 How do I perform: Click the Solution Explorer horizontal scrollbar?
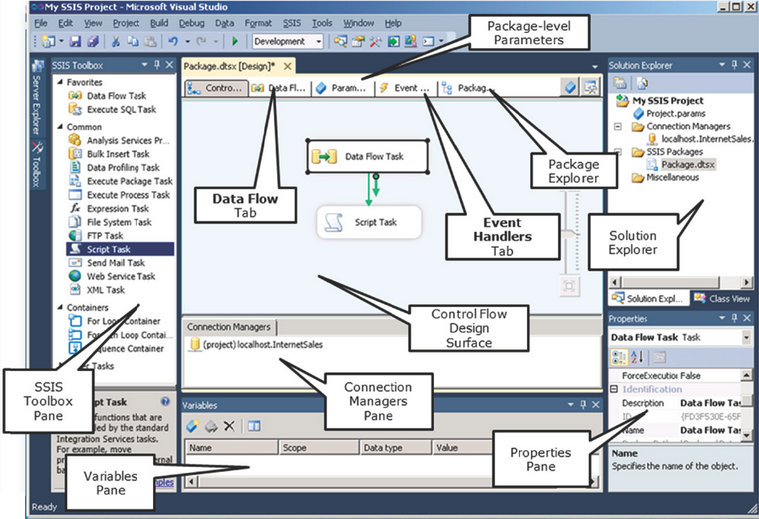[681, 282]
